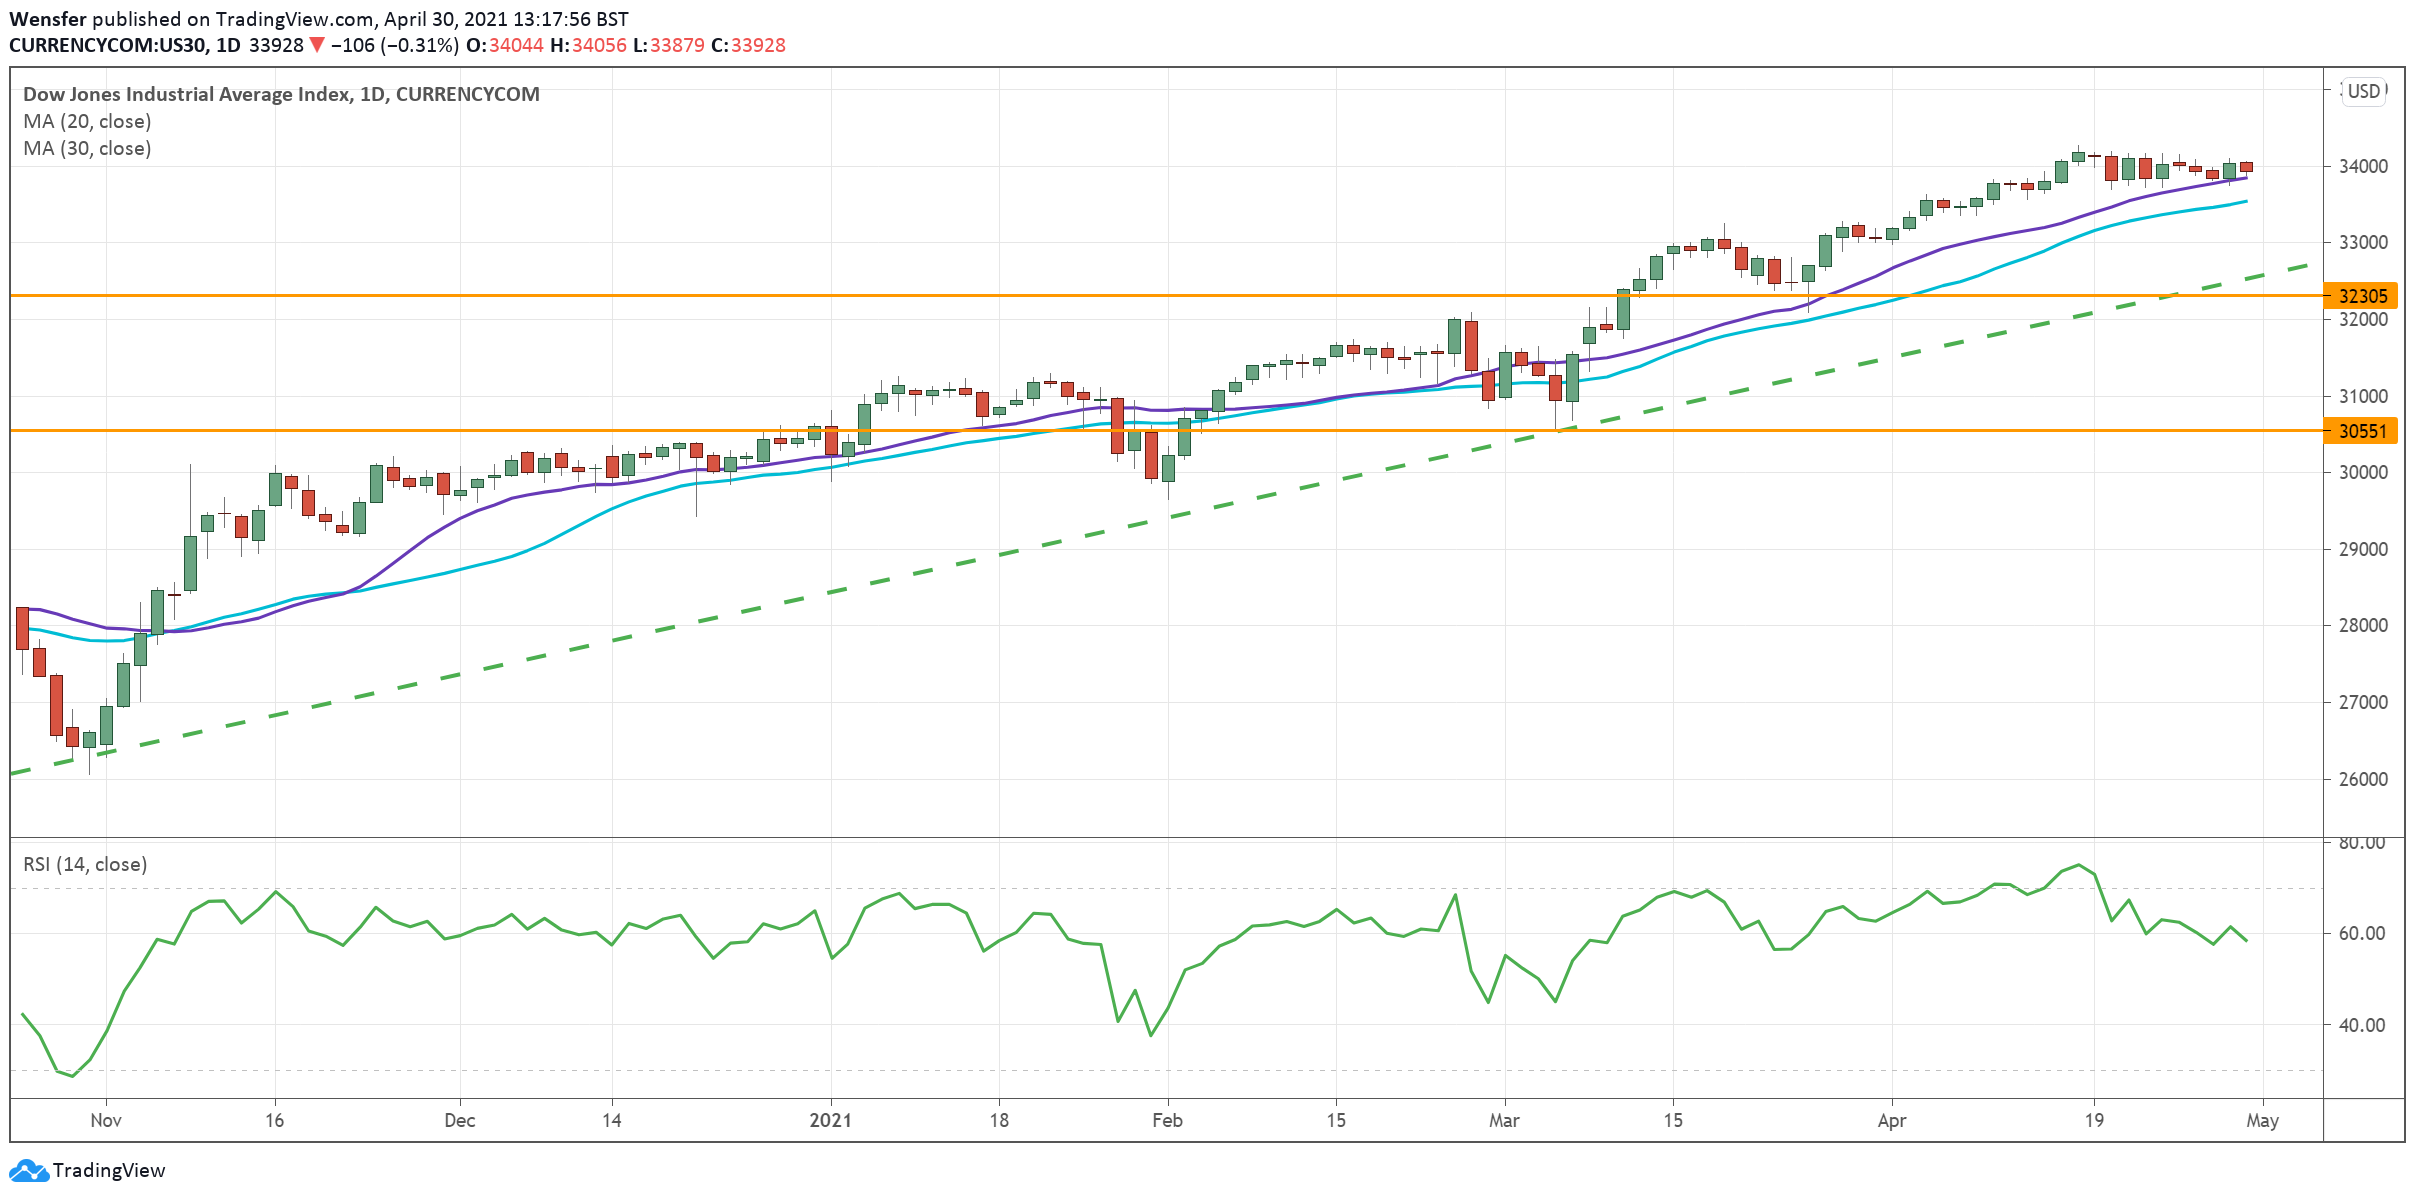
Task: Click the USD currency label on price axis
Action: [x=2363, y=91]
